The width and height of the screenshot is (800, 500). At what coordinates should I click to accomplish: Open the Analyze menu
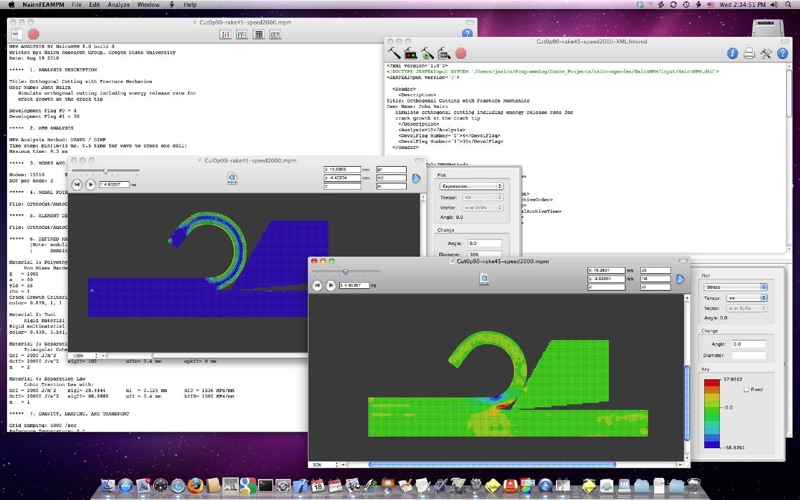118,5
